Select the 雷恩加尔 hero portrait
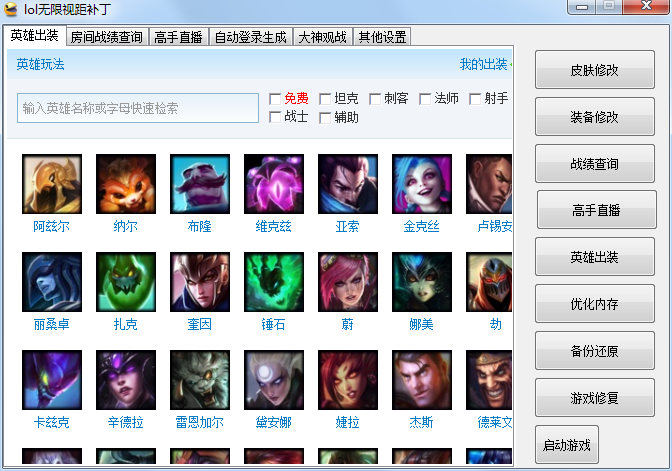This screenshot has height=471, width=672. pyautogui.click(x=200, y=380)
